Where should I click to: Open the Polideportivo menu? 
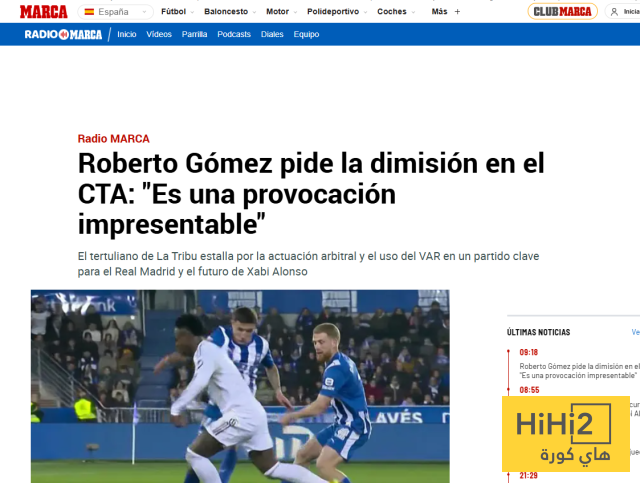click(x=338, y=12)
